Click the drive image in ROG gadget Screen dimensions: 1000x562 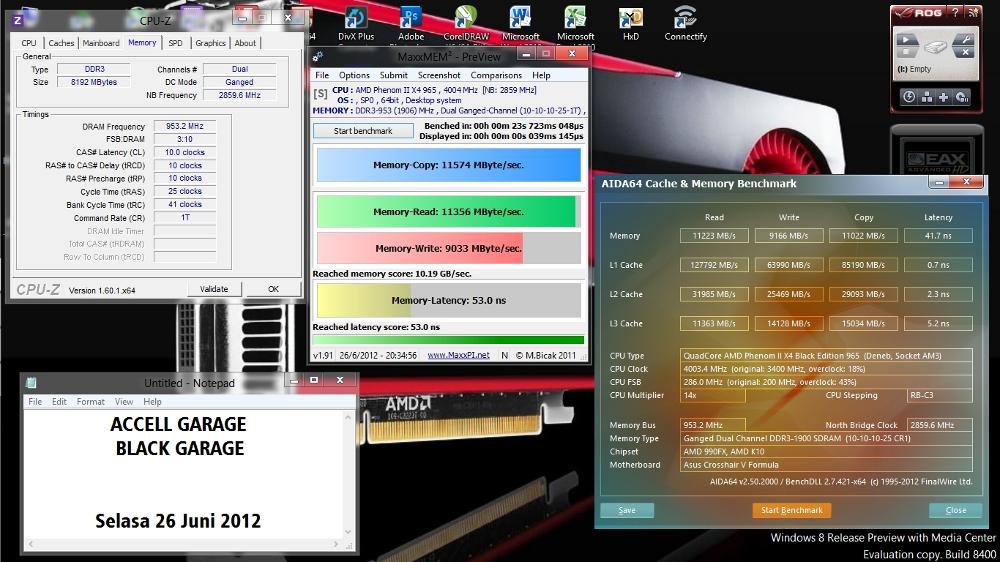coord(936,47)
